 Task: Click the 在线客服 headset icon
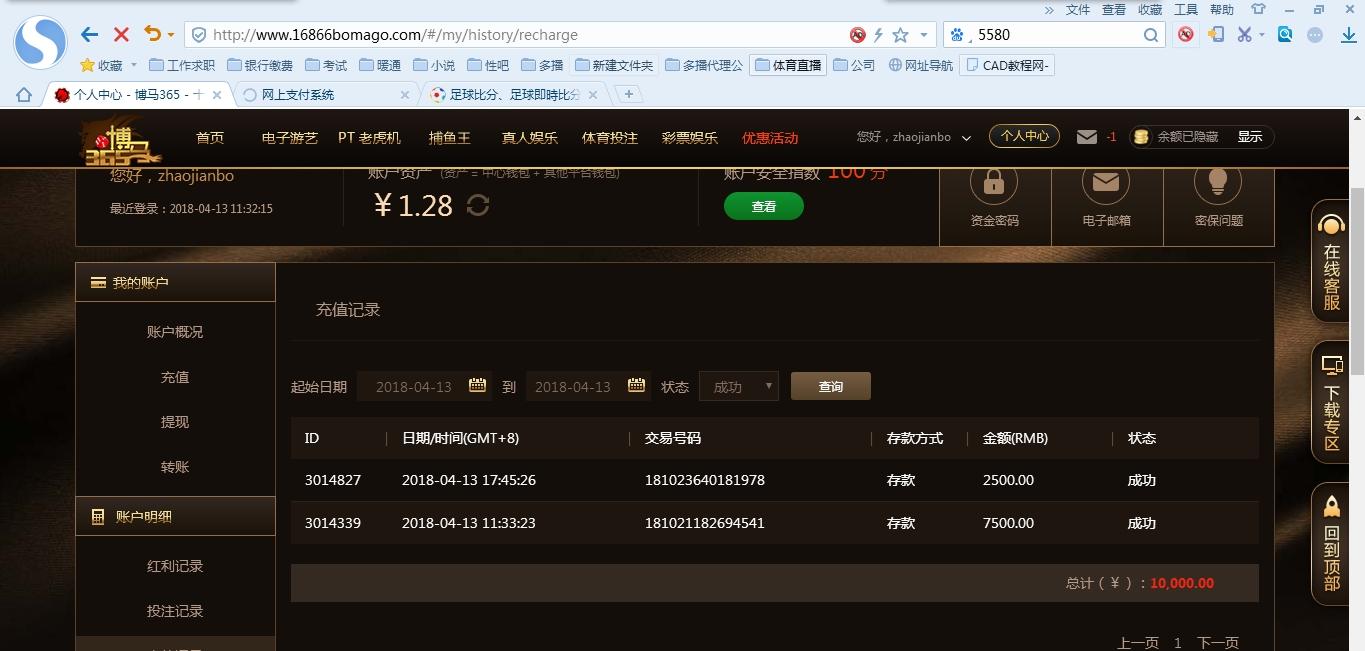tap(1331, 224)
